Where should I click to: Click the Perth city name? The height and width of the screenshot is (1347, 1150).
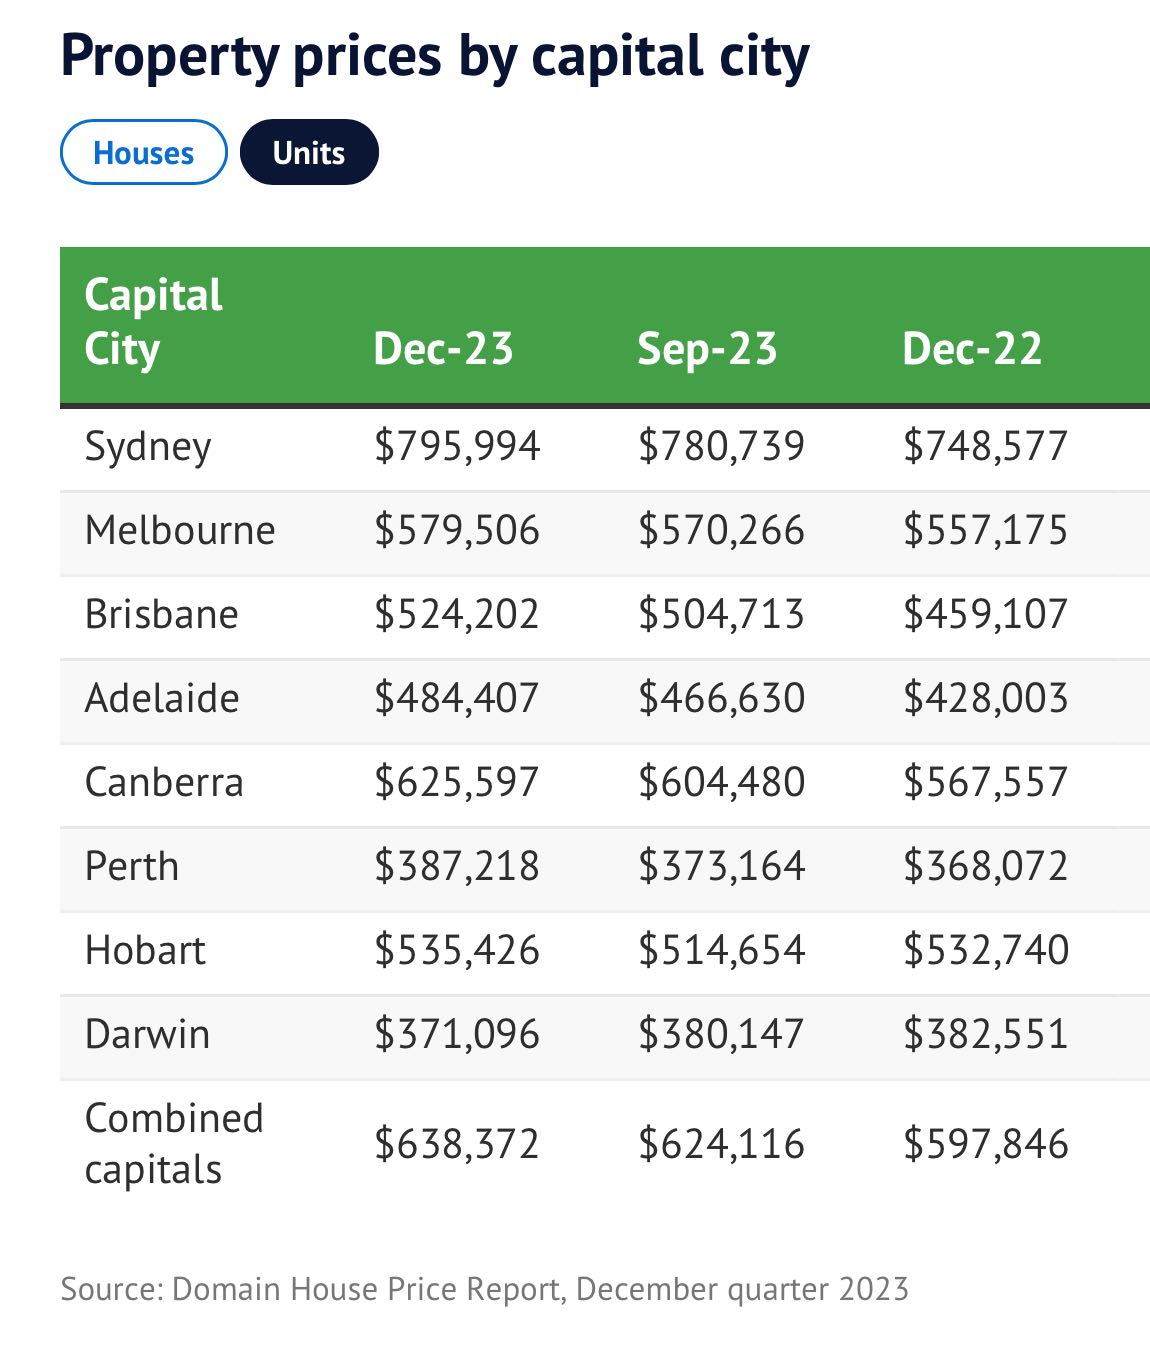(x=132, y=866)
